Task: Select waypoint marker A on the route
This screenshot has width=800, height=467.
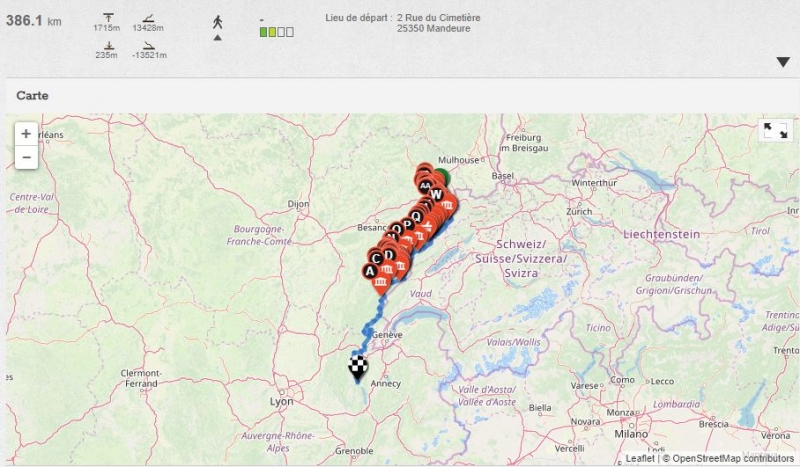Action: pyautogui.click(x=371, y=270)
